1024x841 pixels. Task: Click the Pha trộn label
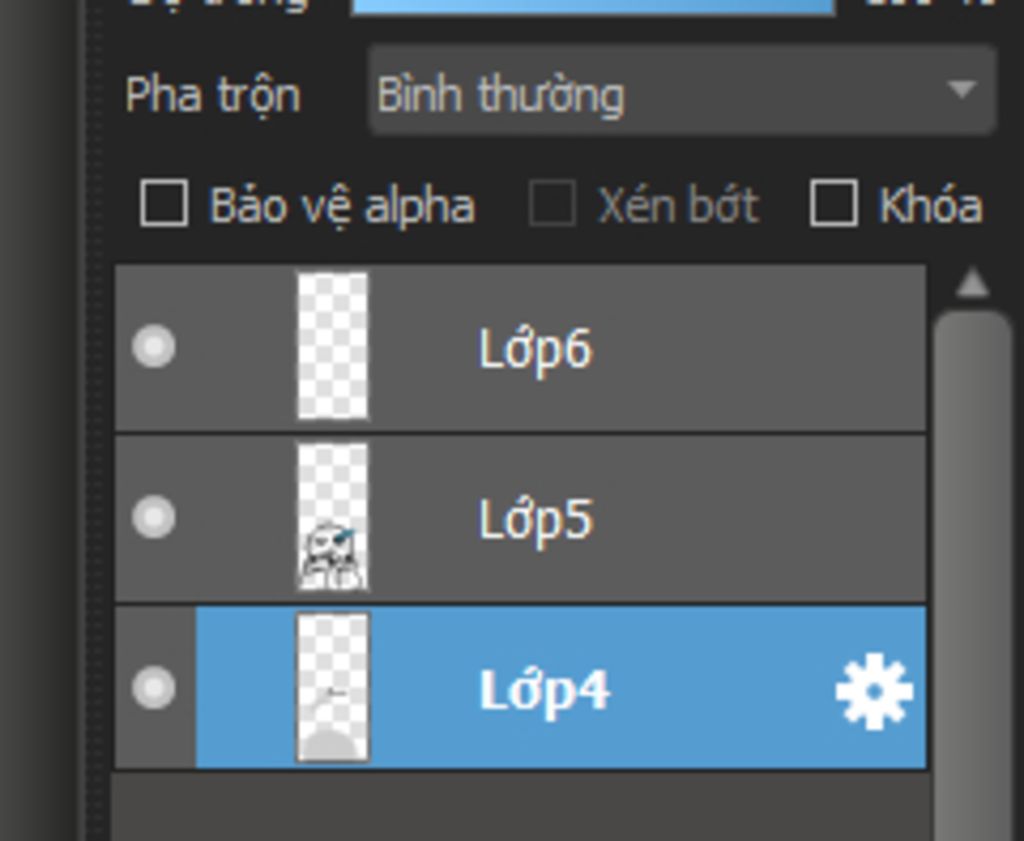pos(212,95)
